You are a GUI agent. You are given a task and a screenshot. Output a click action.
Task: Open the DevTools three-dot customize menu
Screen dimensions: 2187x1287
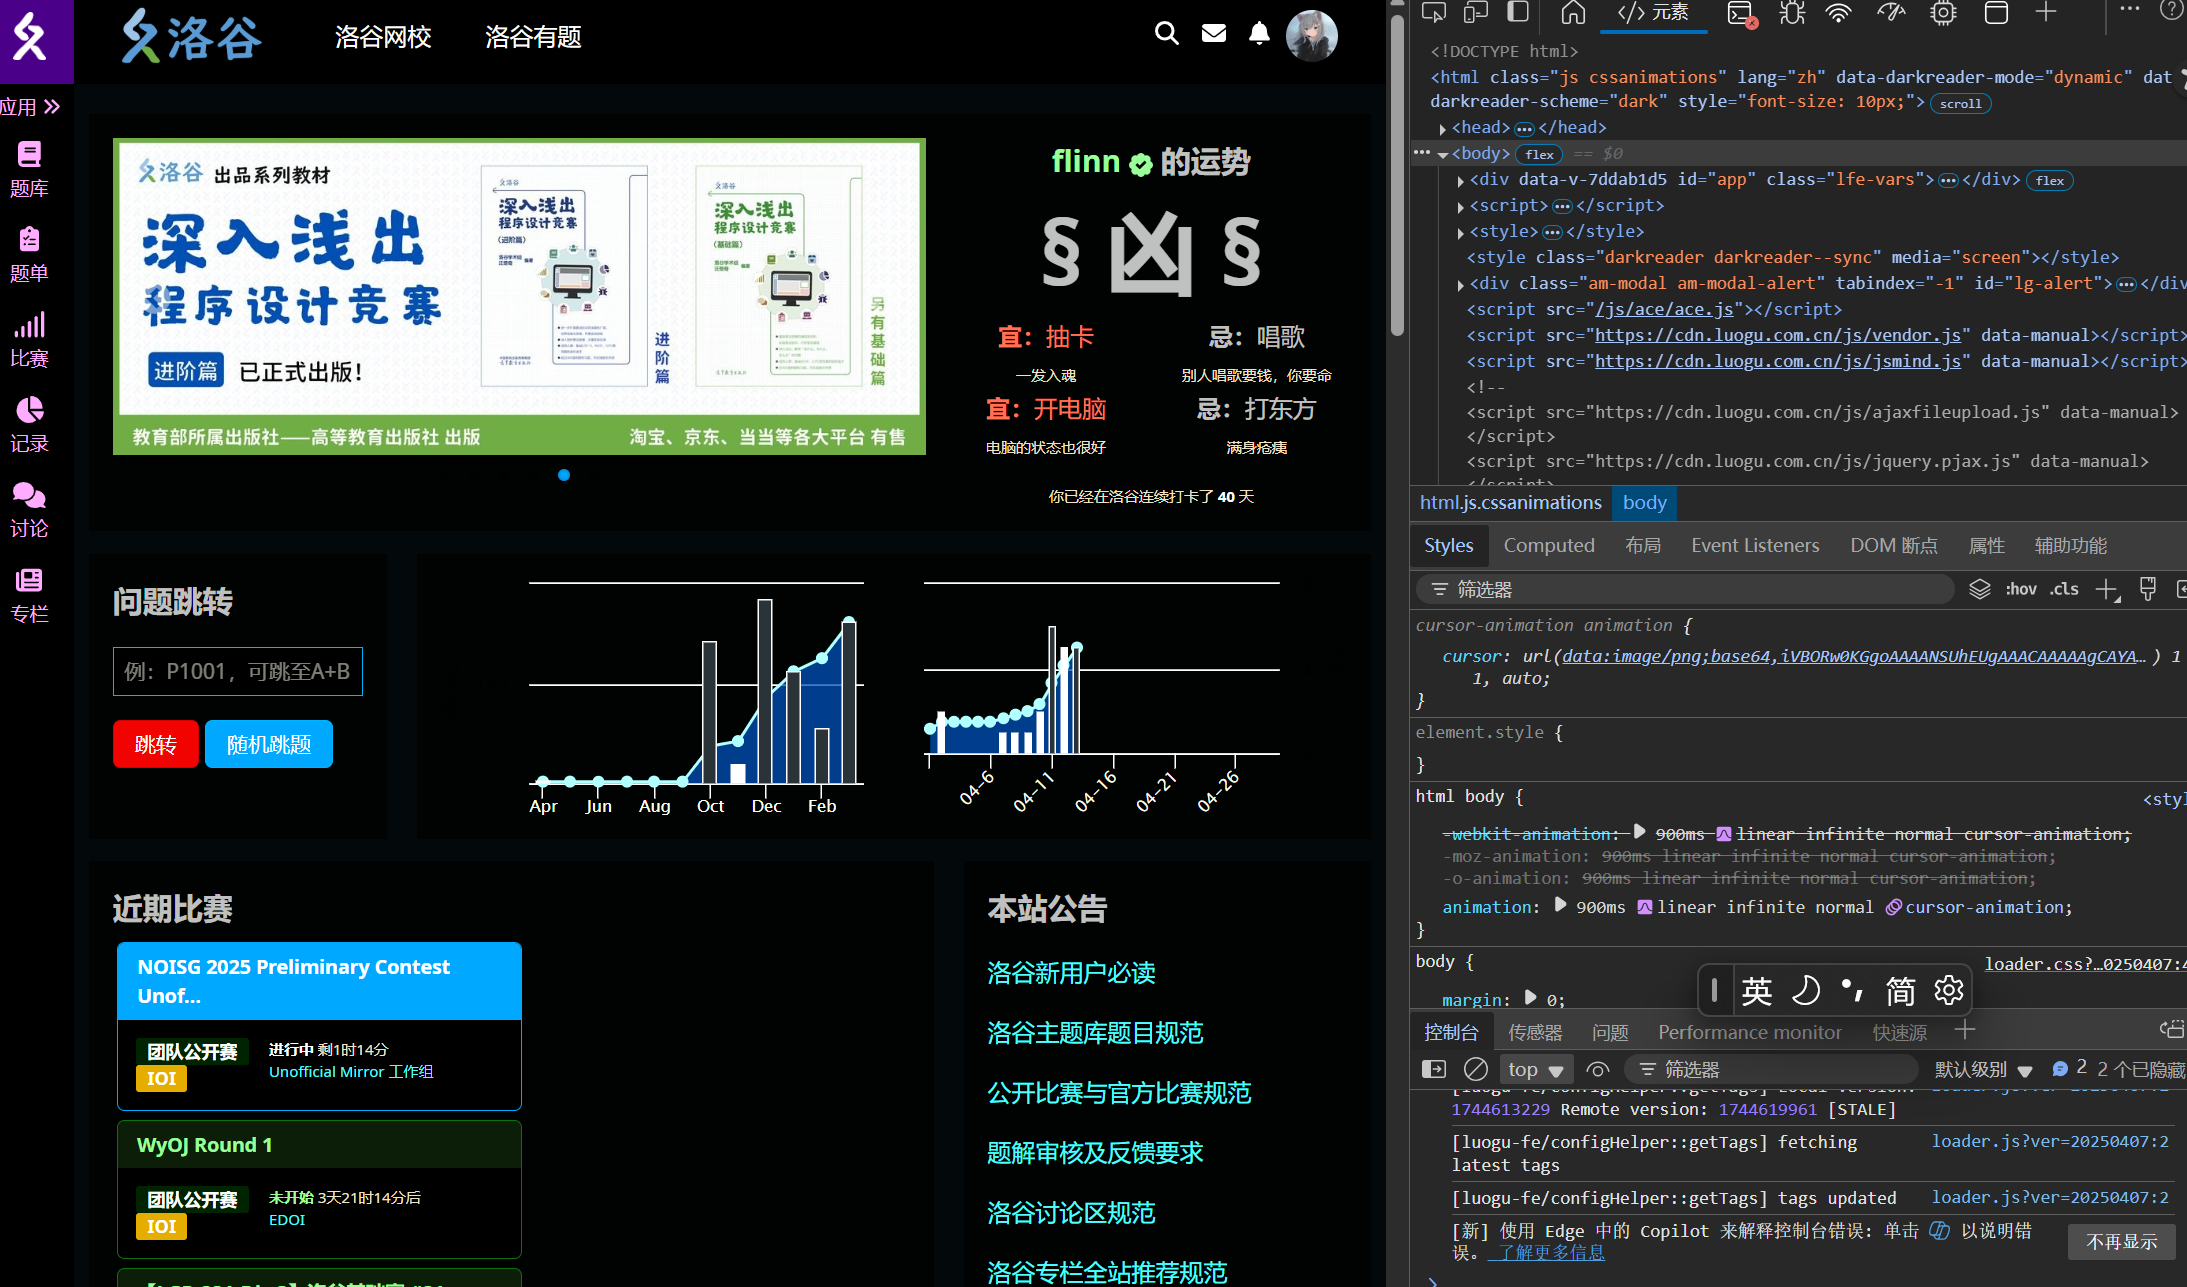(x=2130, y=10)
